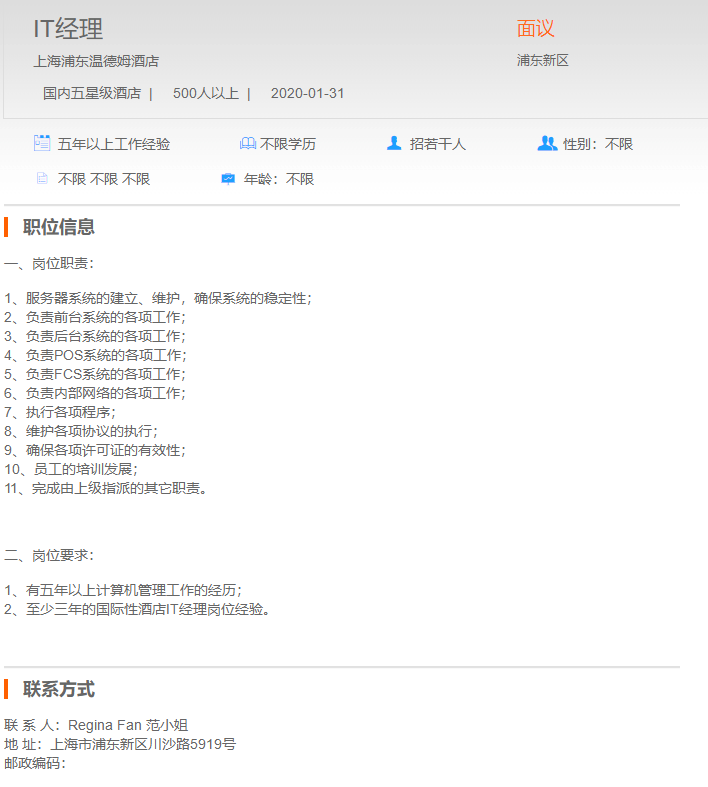
Task: Click the 500人以上 company size tag
Action: [205, 93]
